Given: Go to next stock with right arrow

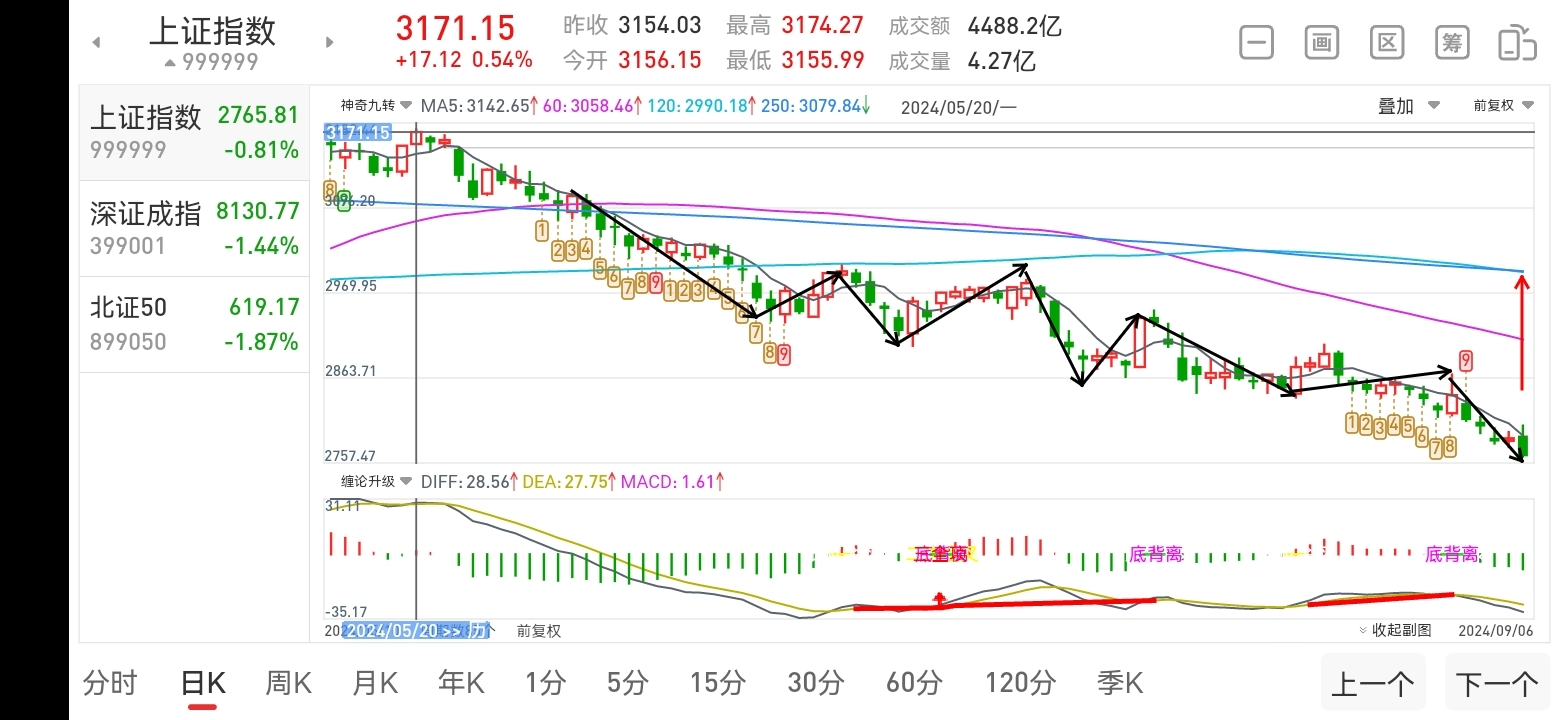Looking at the screenshot, I should [x=329, y=42].
